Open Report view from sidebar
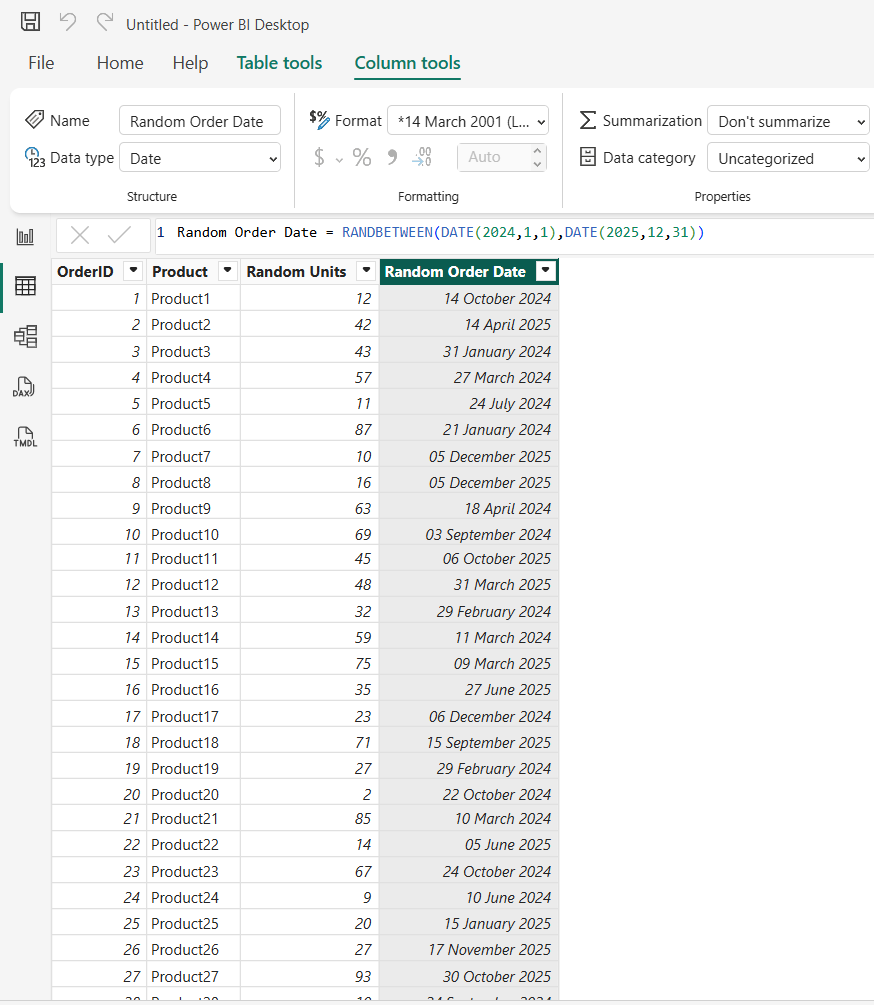 pyautogui.click(x=25, y=237)
